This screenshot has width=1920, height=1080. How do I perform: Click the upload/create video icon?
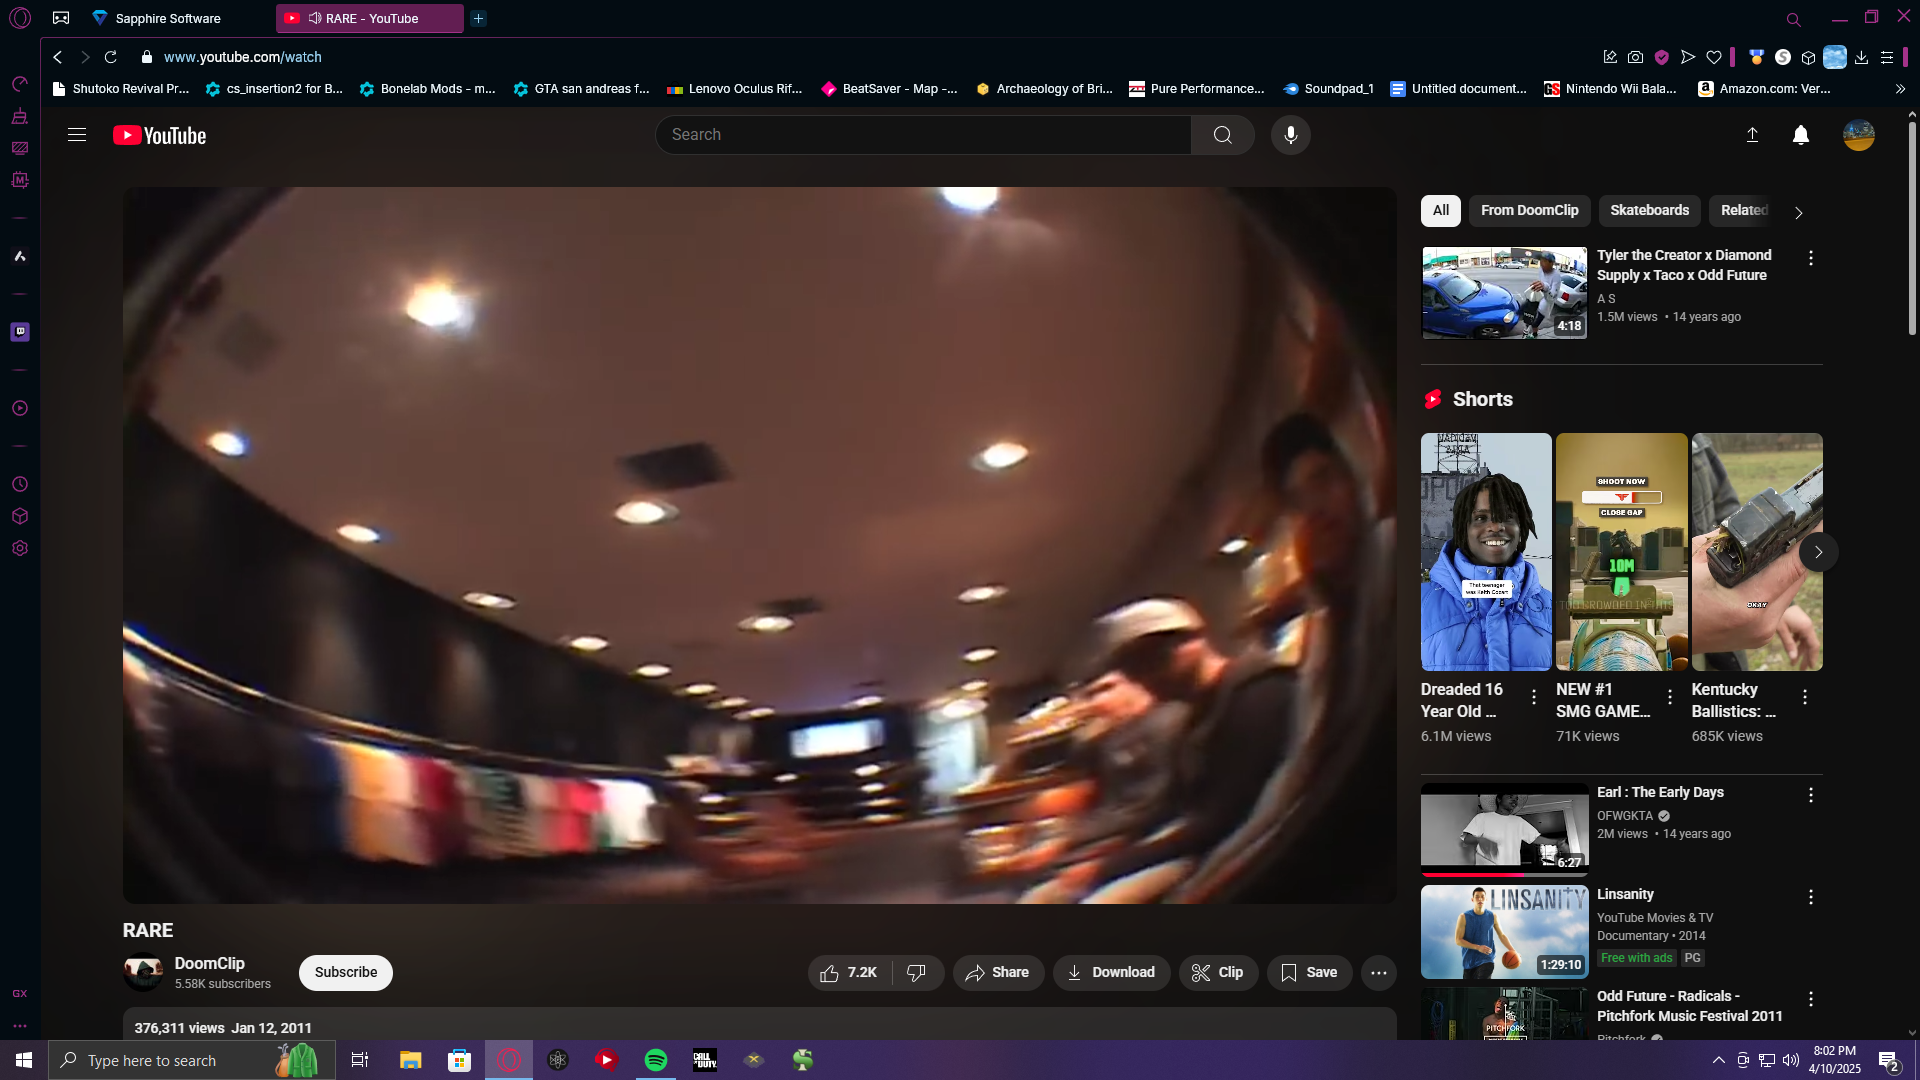(x=1752, y=135)
